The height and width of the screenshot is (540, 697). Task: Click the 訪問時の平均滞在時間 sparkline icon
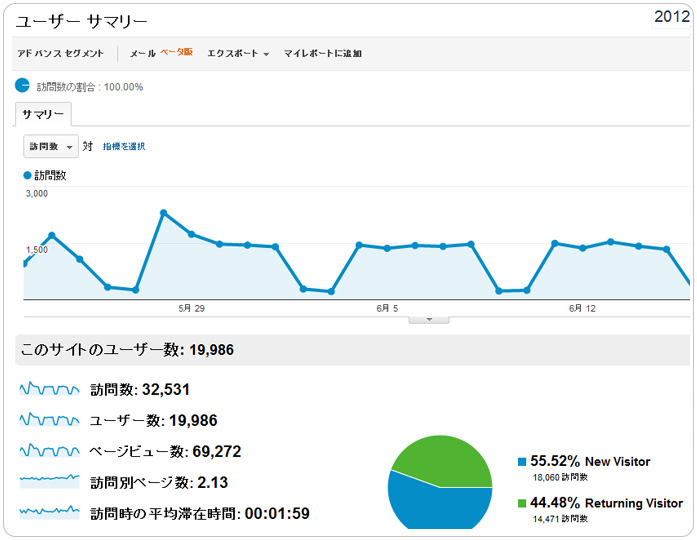click(x=49, y=512)
